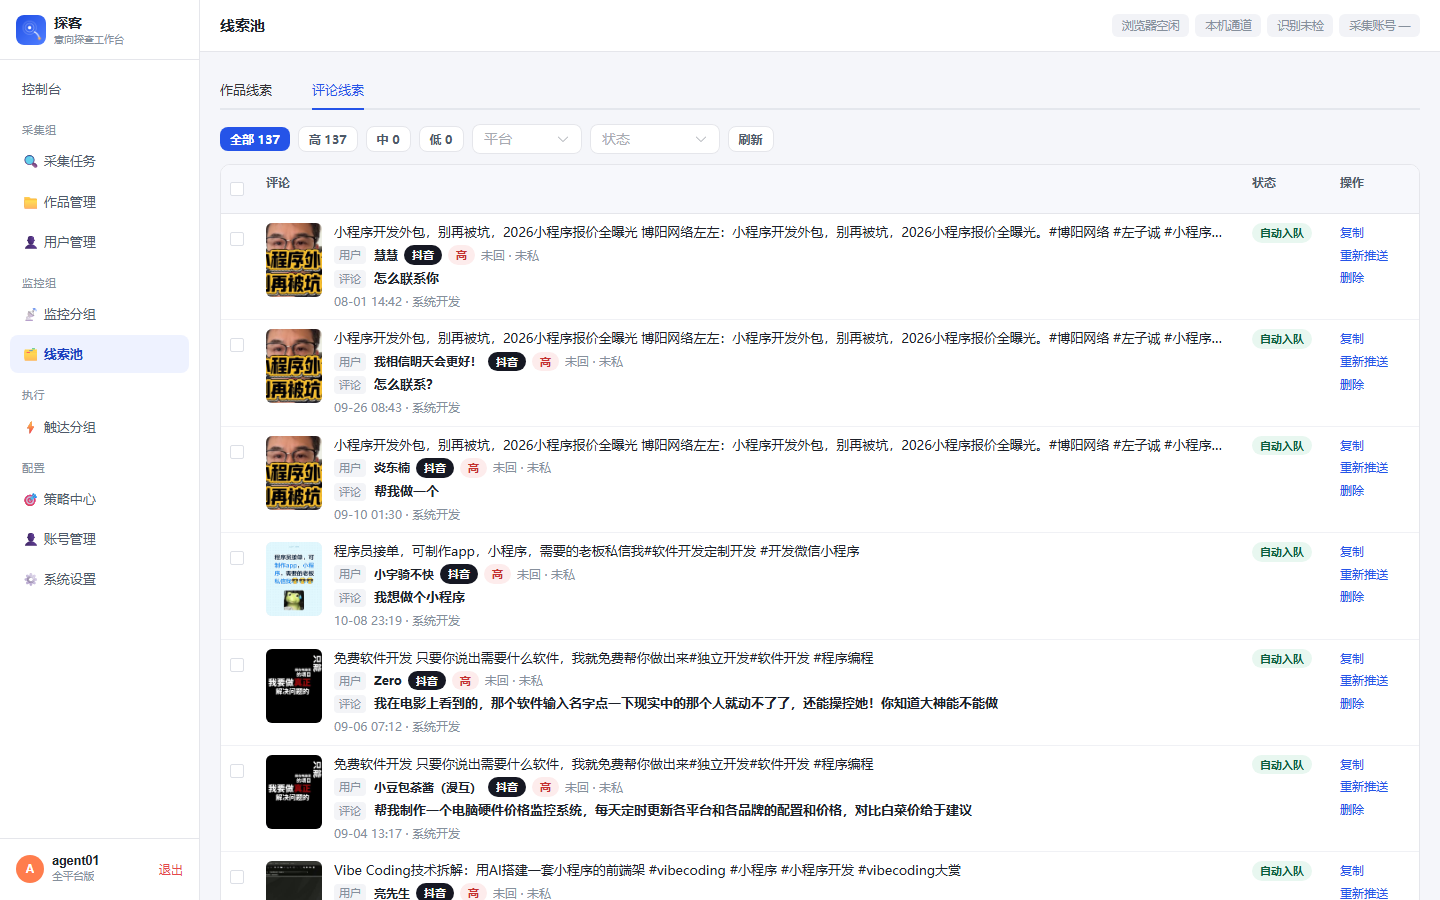Switch to the 作品线索 tab

(246, 90)
